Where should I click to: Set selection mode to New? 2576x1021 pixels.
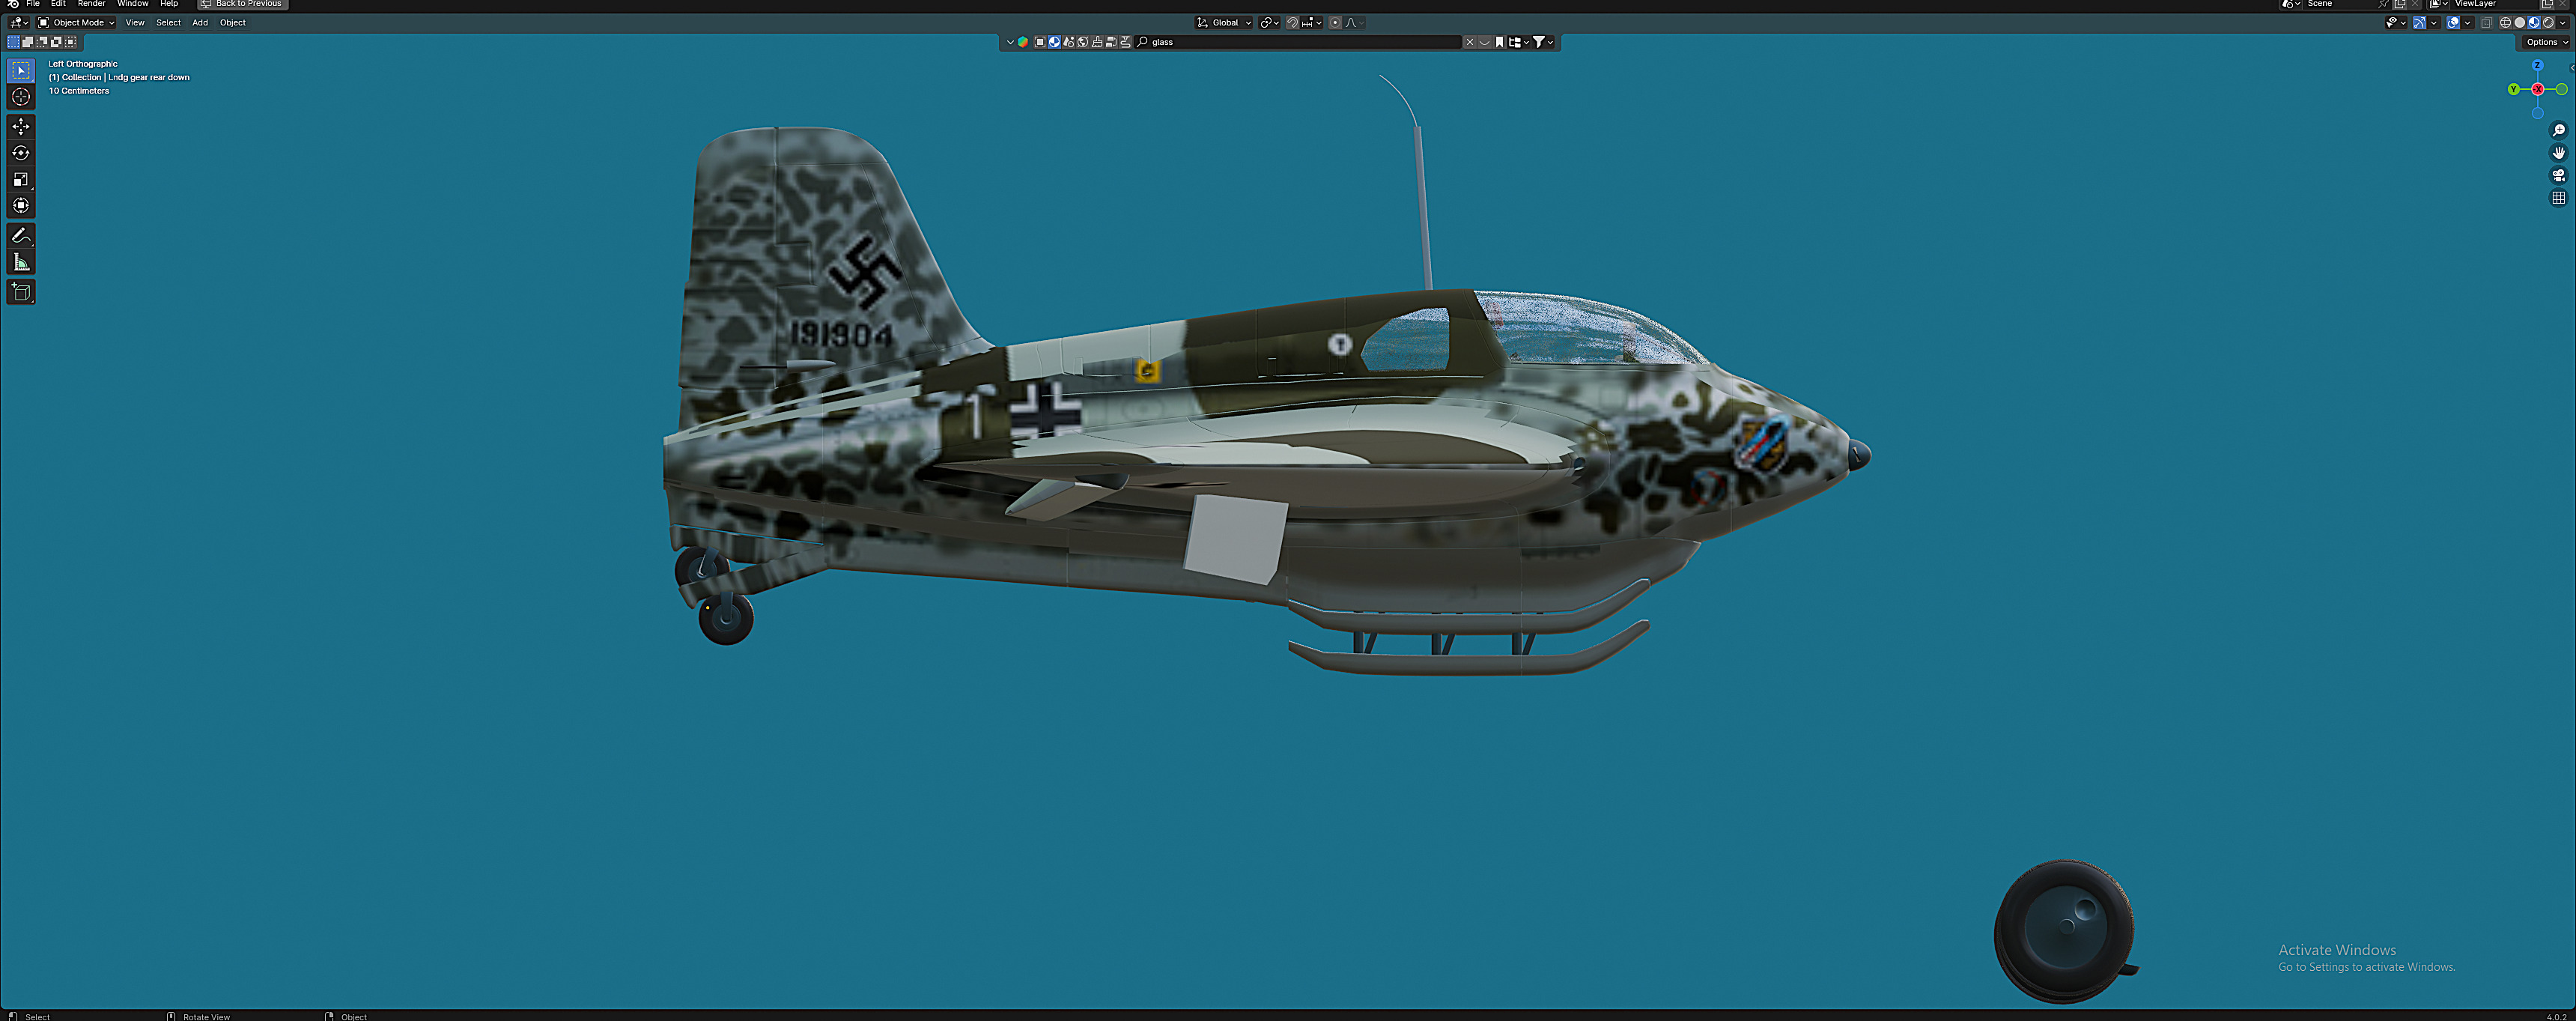coord(14,42)
